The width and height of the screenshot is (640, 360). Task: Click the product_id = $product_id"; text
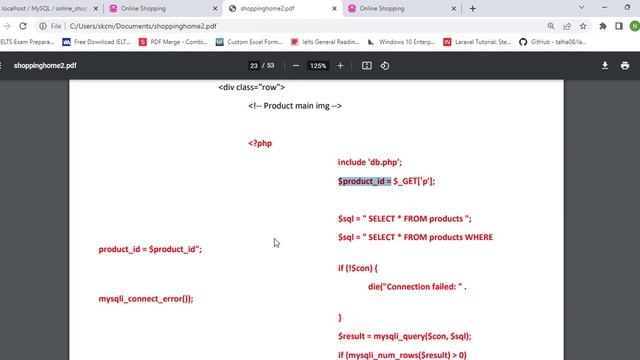pos(150,249)
